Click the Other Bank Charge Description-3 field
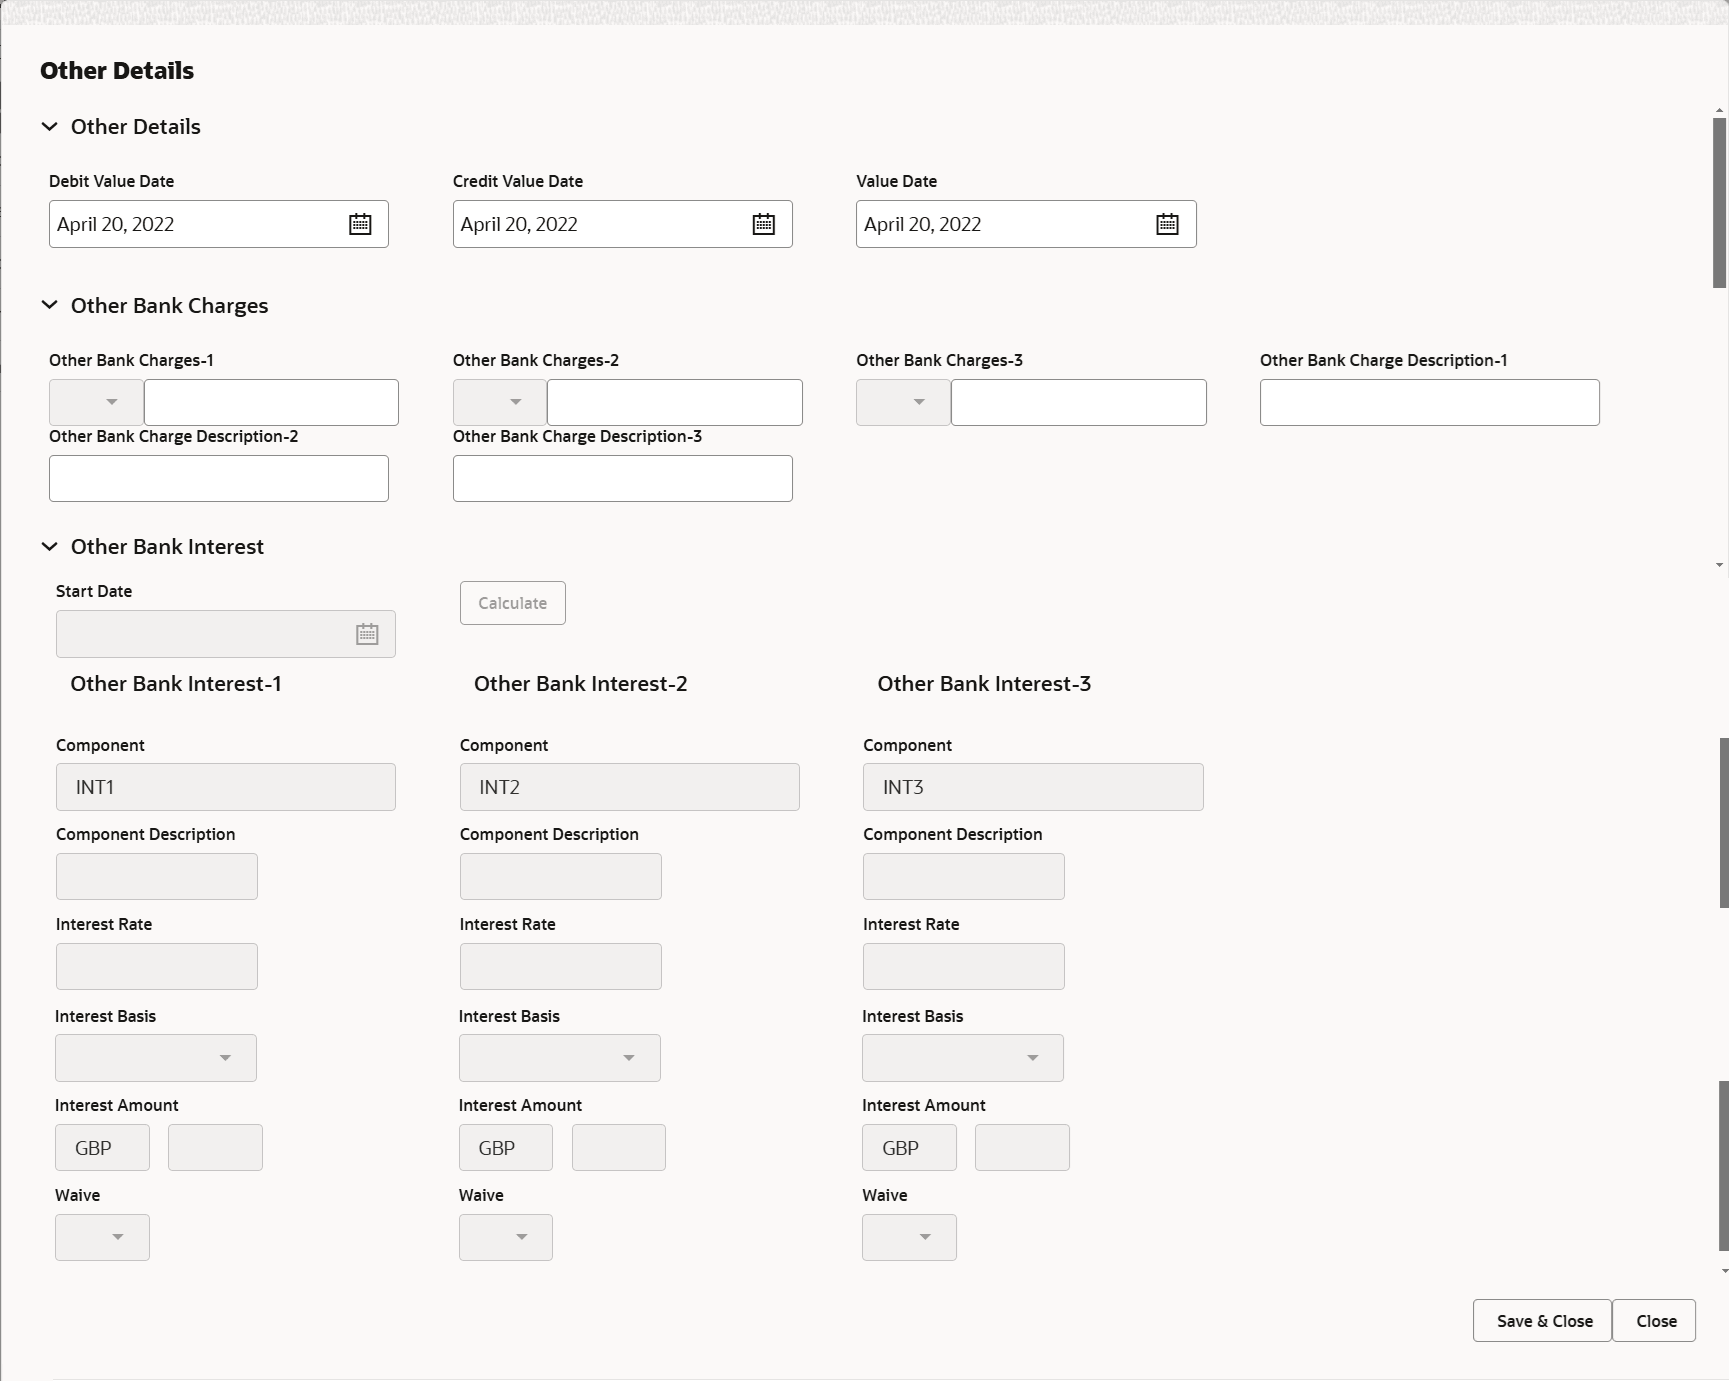This screenshot has height=1381, width=1729. (622, 478)
